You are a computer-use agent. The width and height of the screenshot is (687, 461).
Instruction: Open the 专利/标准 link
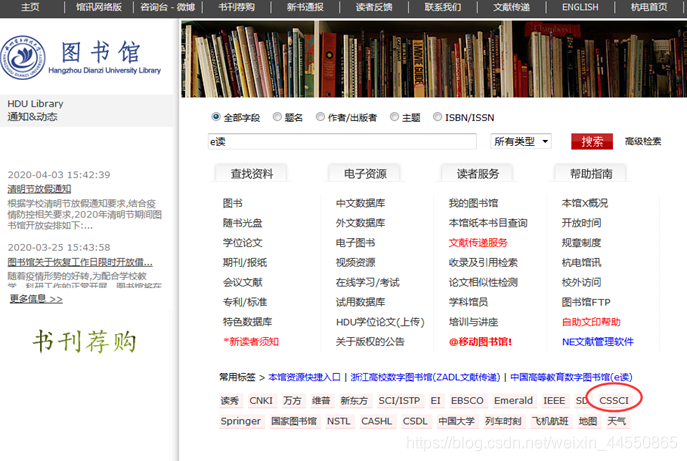pos(244,302)
